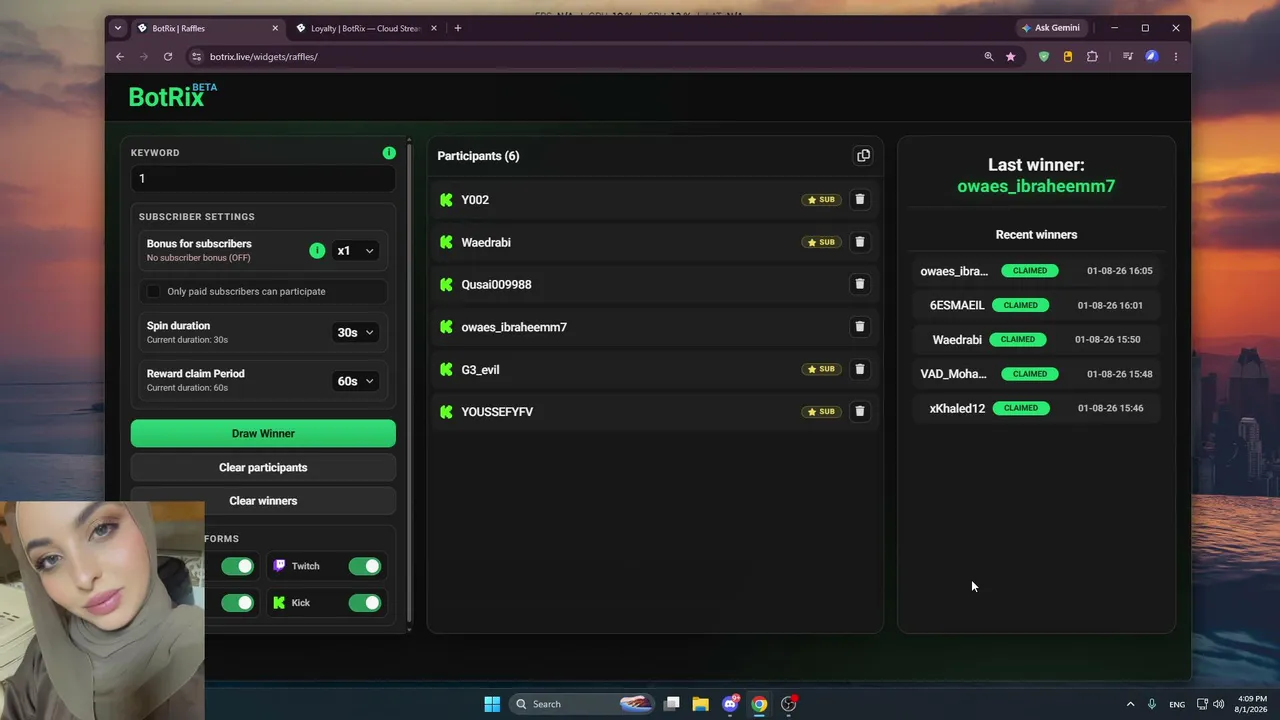Open Task View on the taskbar
1280x720 pixels.
[x=672, y=704]
